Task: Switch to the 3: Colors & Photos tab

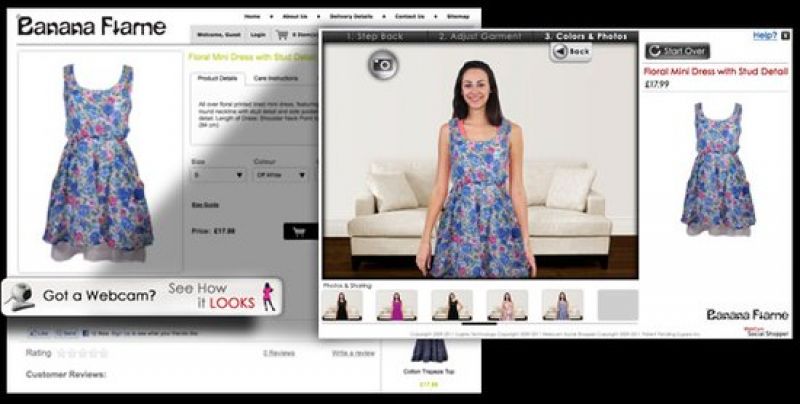Action: (x=585, y=37)
